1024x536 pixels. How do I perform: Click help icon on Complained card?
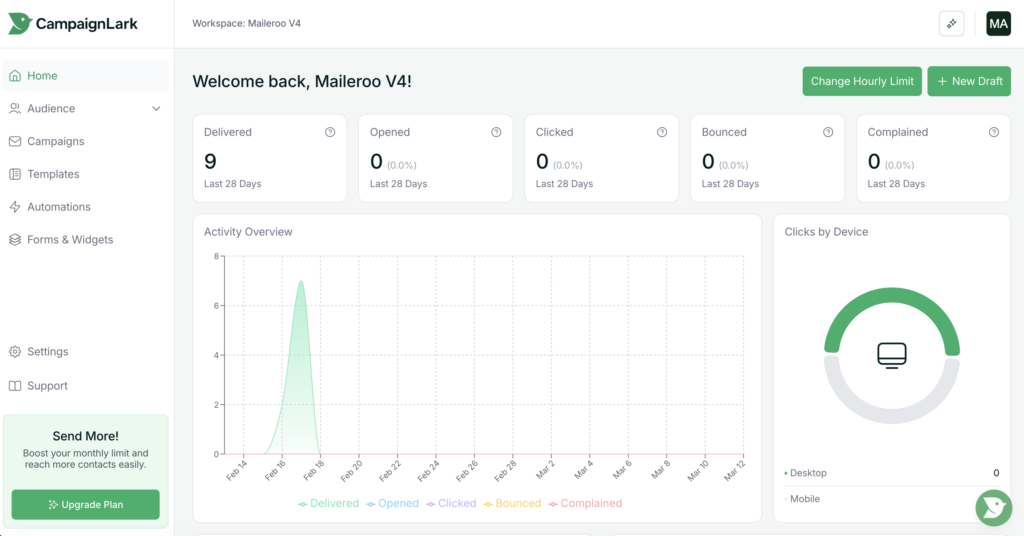pos(994,132)
